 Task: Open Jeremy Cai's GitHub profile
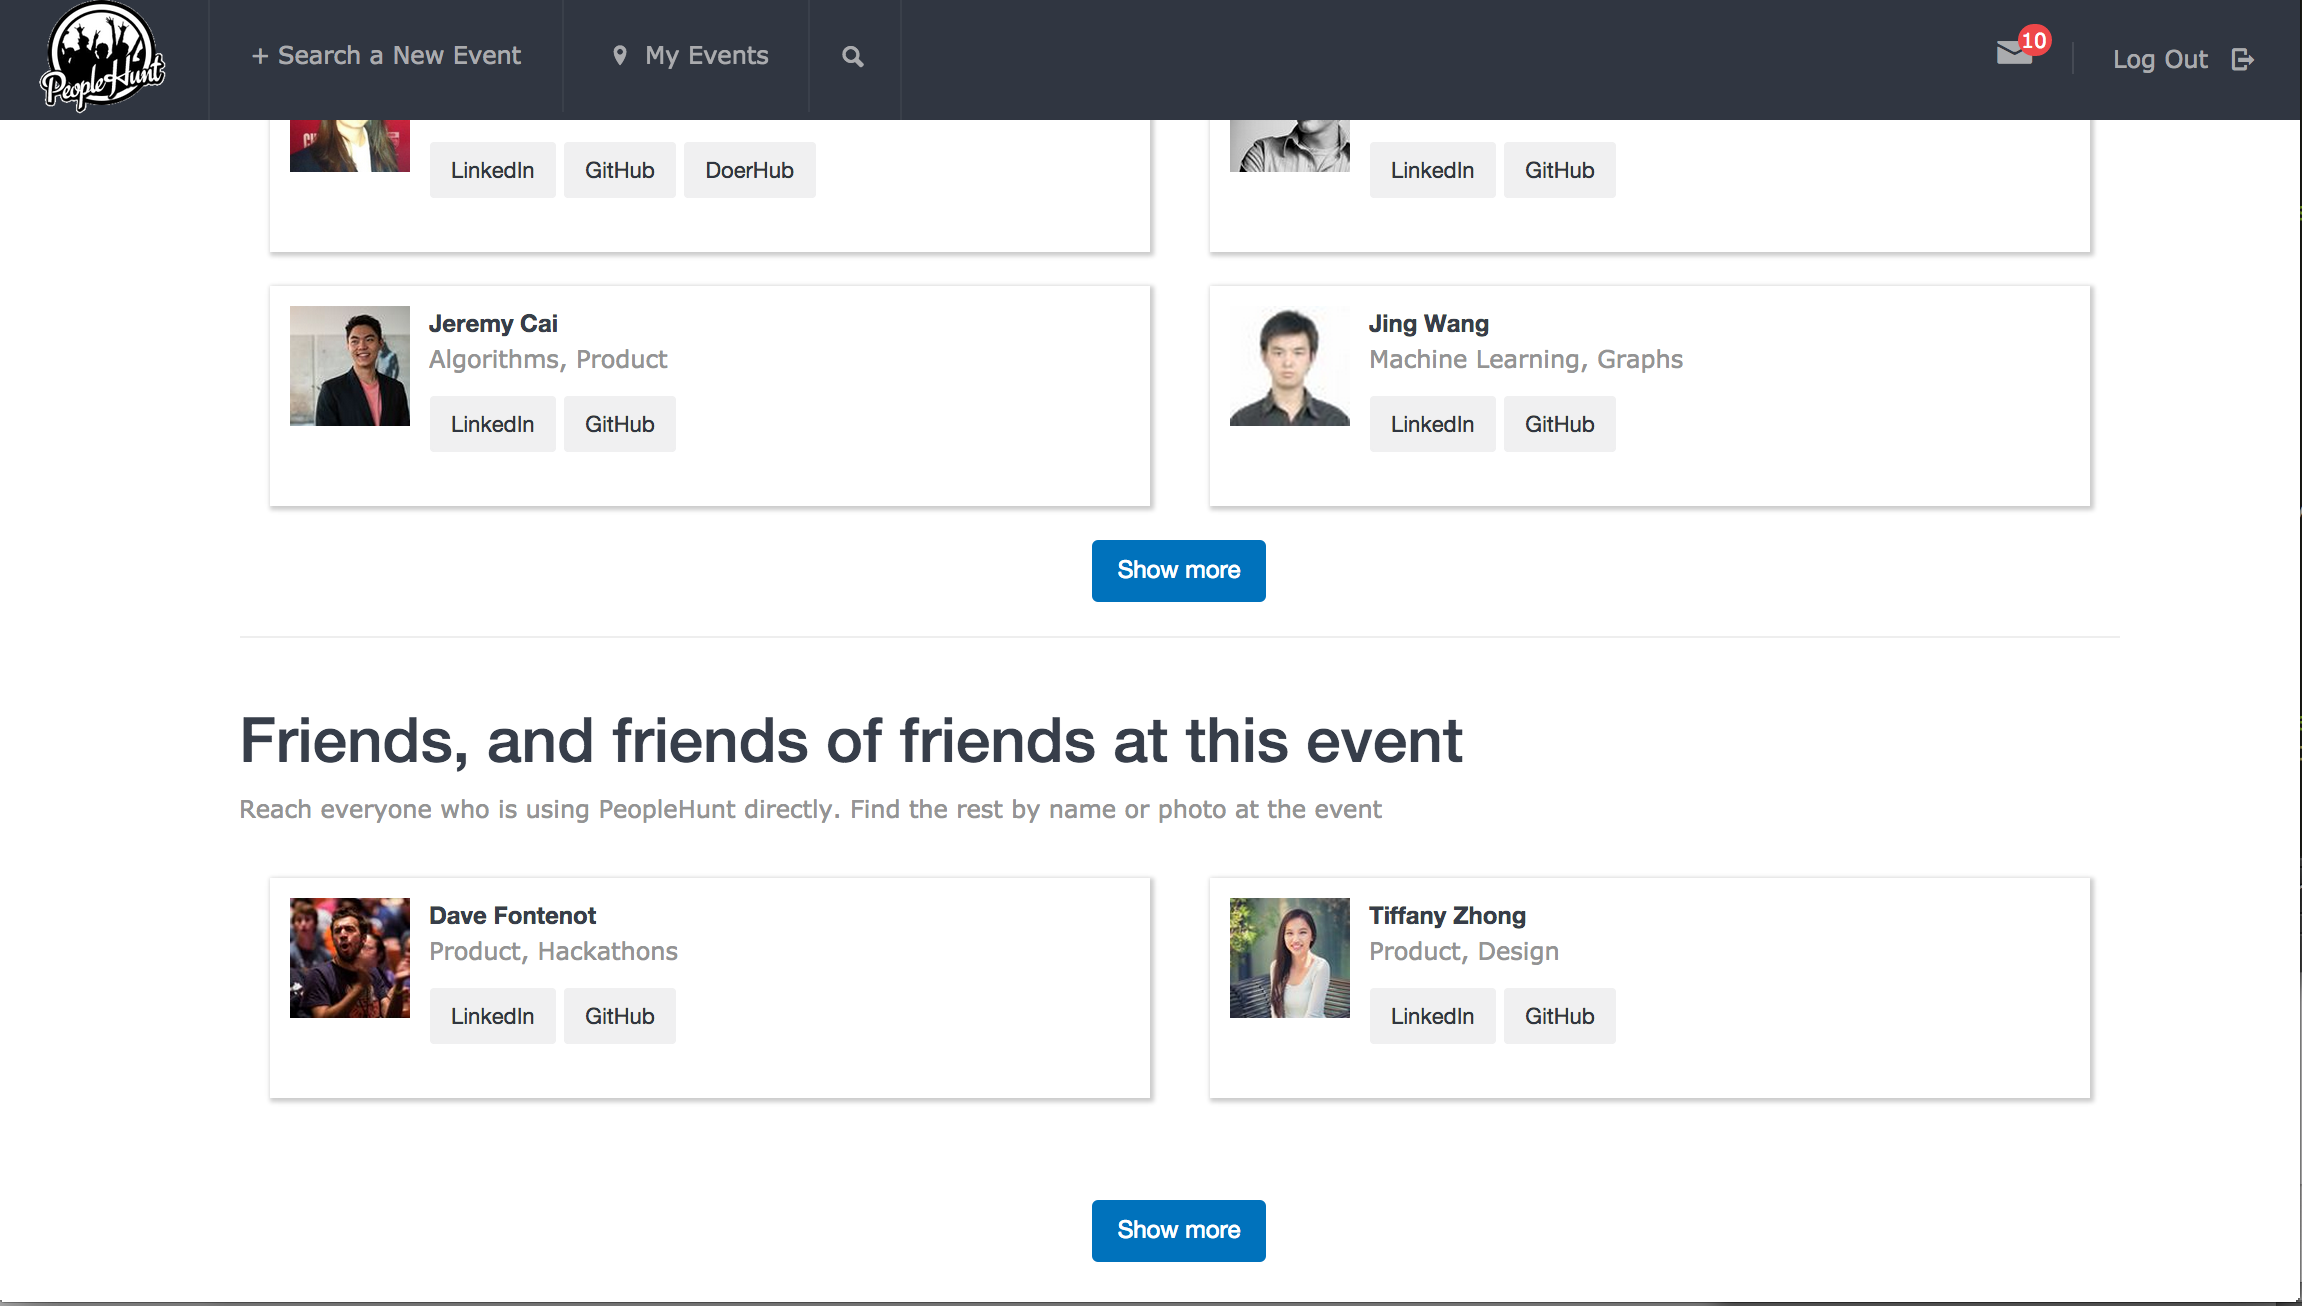[619, 424]
